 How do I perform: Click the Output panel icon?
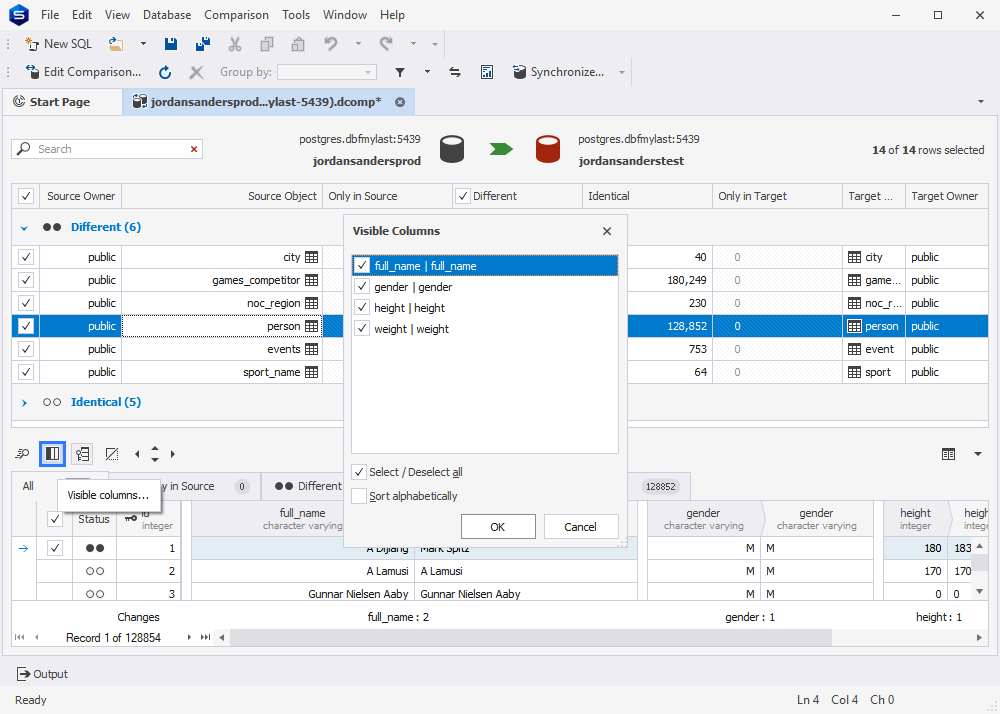tap(23, 674)
